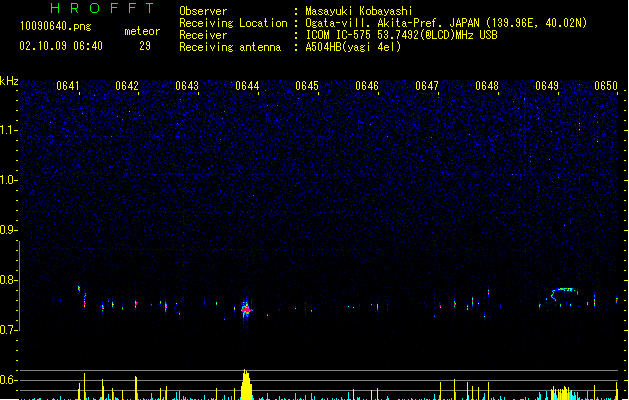
Task: Click the 0.6 kHz axis label
Action: pyautogui.click(x=8, y=380)
